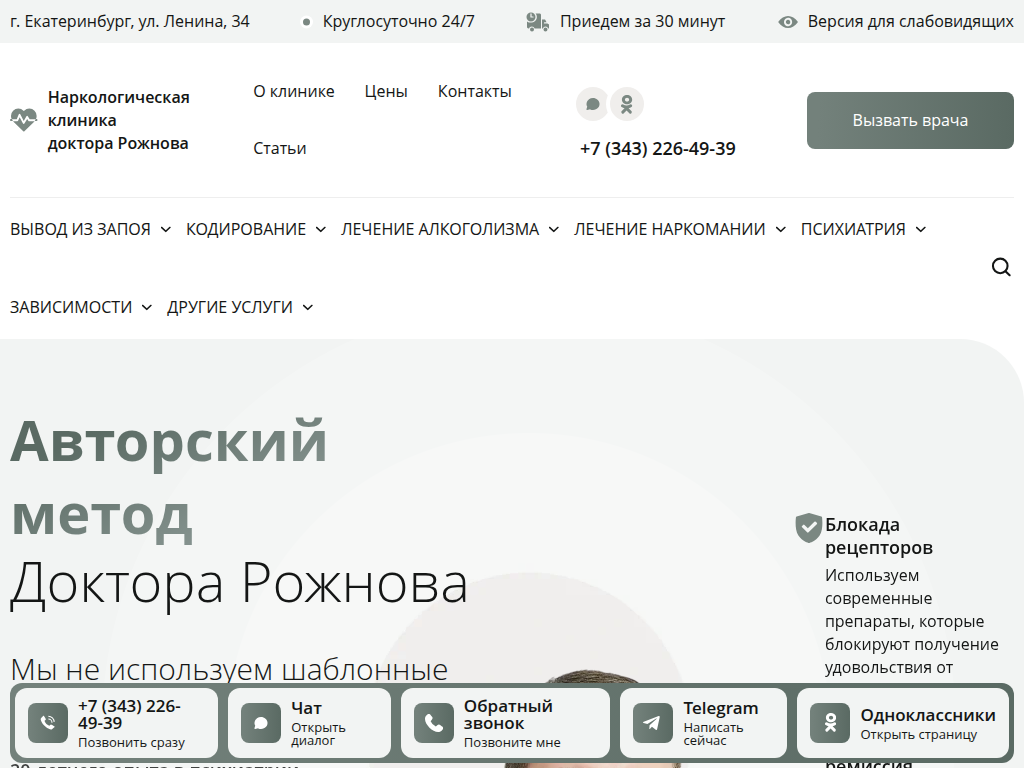Click Telegram Написать сейчас card
Screen dimensions: 1024x768
pos(703,723)
